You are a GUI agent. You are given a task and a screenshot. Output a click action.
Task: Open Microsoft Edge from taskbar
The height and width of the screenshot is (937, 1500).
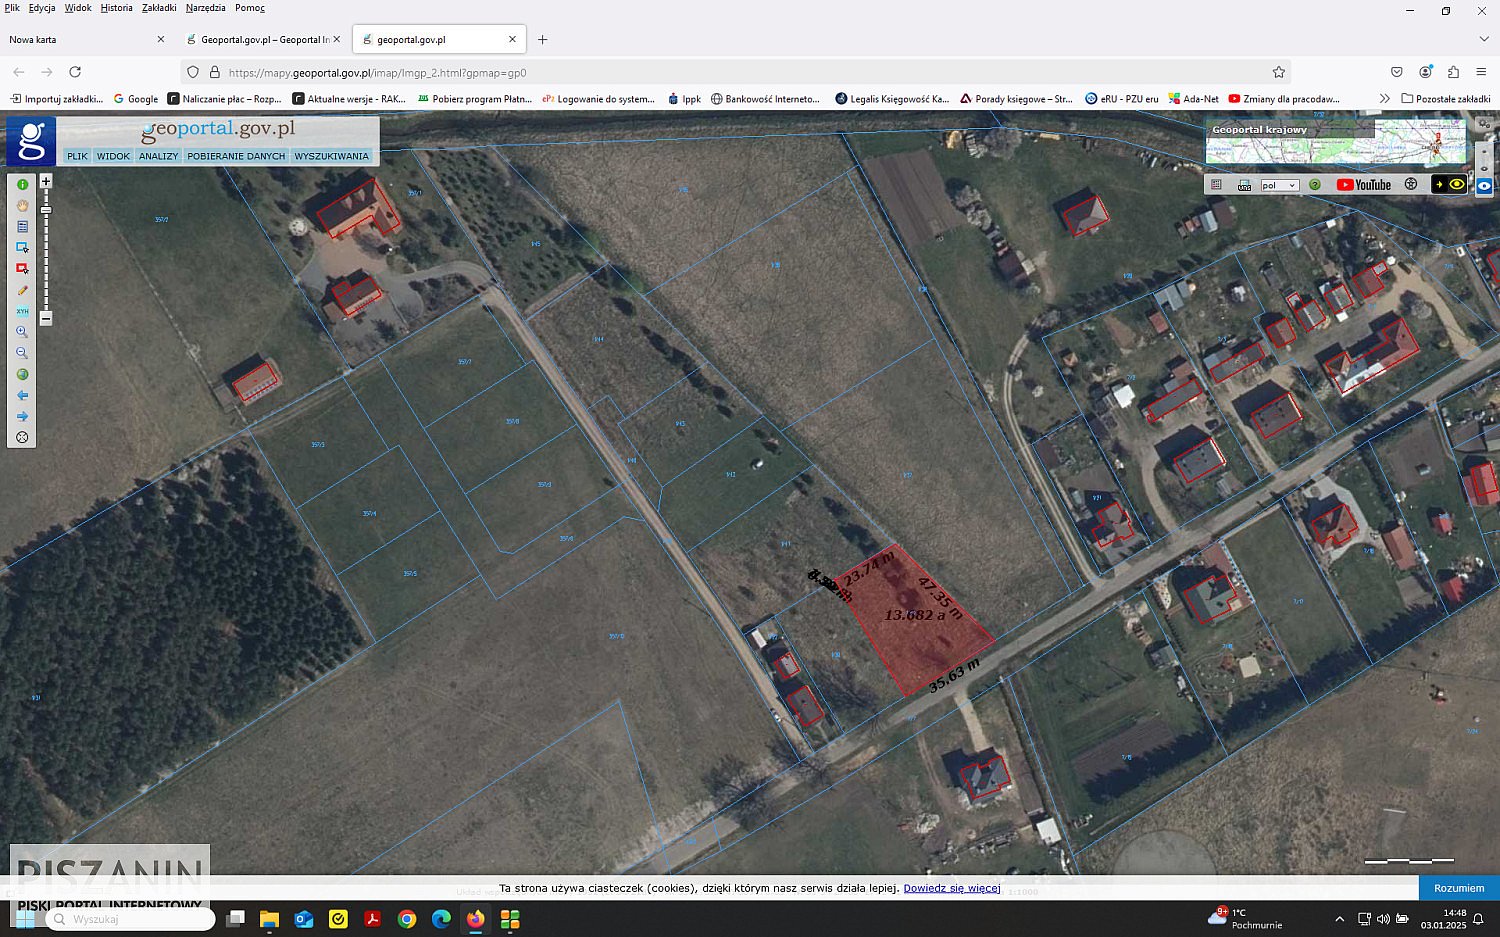coord(441,919)
